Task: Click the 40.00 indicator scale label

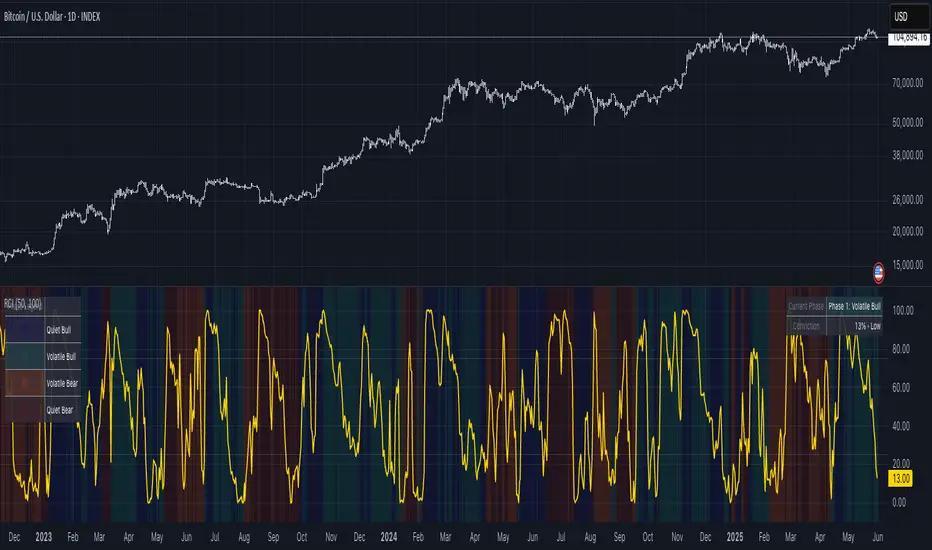Action: click(x=901, y=426)
